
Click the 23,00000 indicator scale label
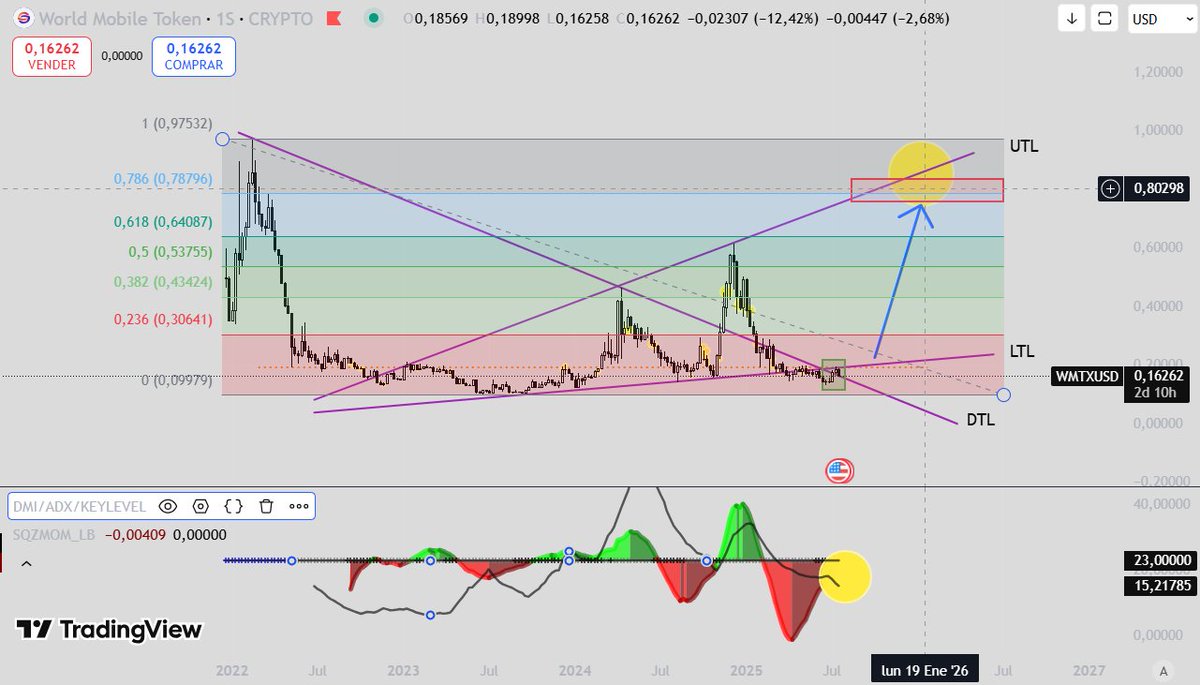(x=1160, y=561)
